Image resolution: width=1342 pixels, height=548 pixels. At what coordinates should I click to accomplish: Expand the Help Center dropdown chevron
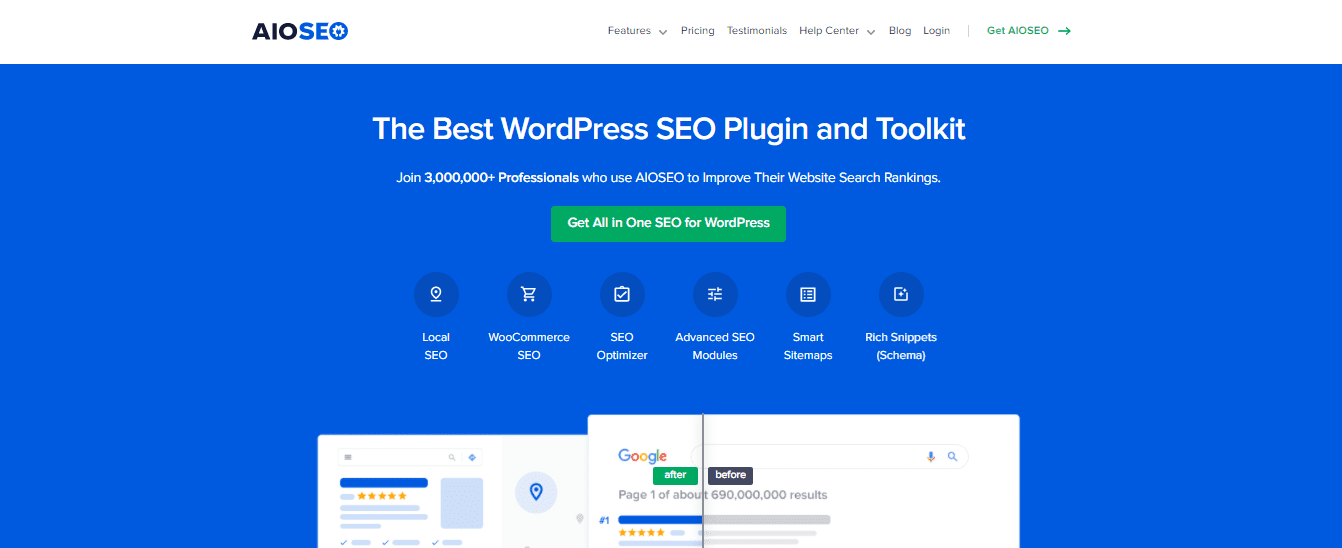tap(870, 32)
